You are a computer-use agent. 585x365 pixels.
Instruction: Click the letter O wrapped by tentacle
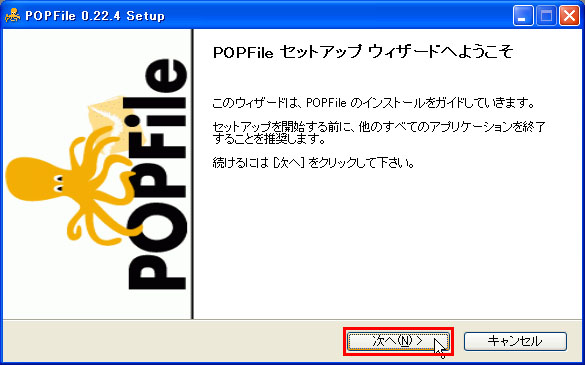(157, 224)
